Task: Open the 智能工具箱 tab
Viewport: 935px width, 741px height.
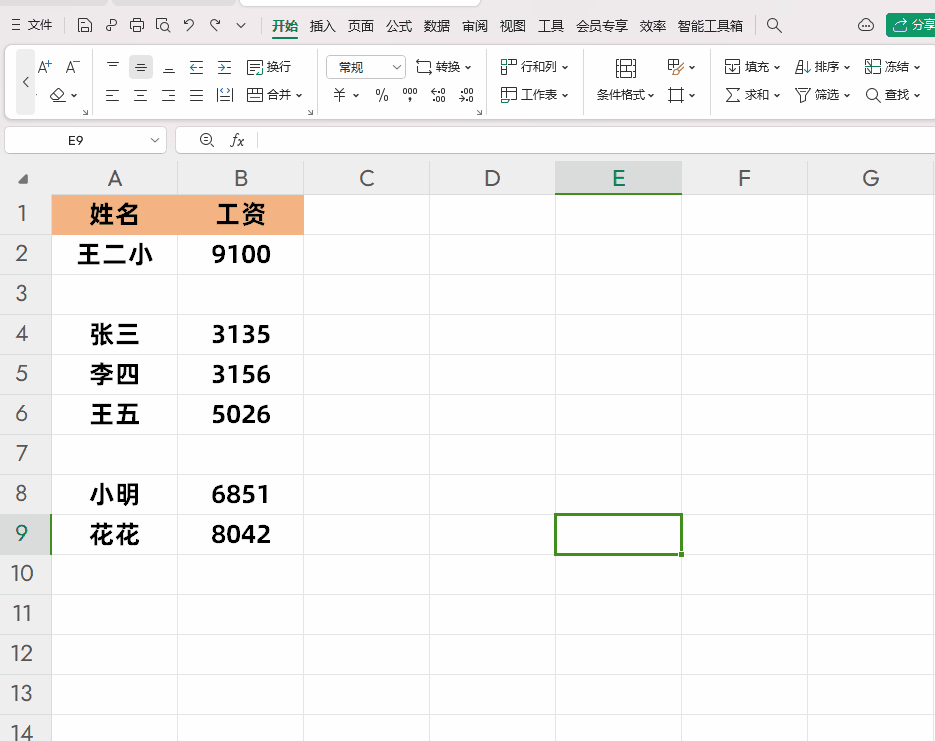Action: (710, 26)
